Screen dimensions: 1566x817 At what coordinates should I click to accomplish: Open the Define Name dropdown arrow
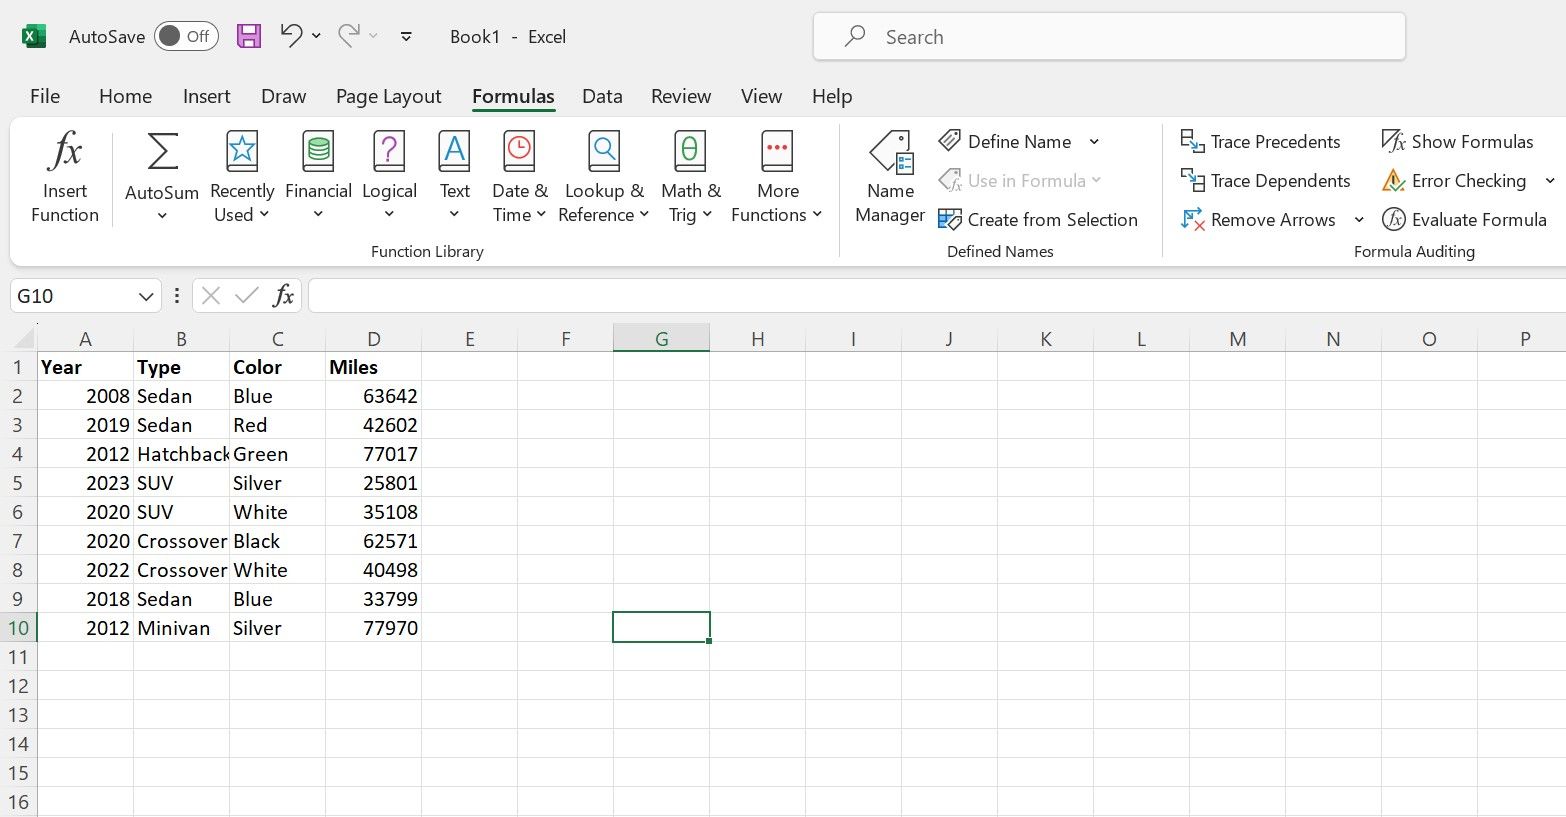(x=1094, y=141)
